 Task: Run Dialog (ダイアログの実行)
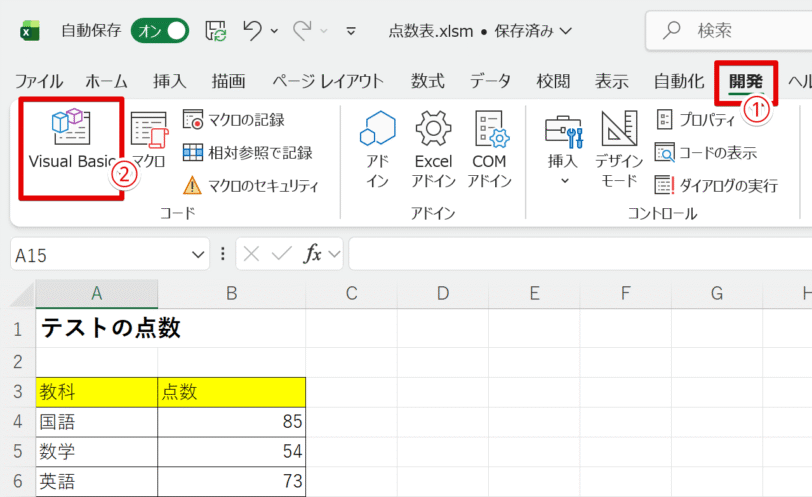point(716,185)
